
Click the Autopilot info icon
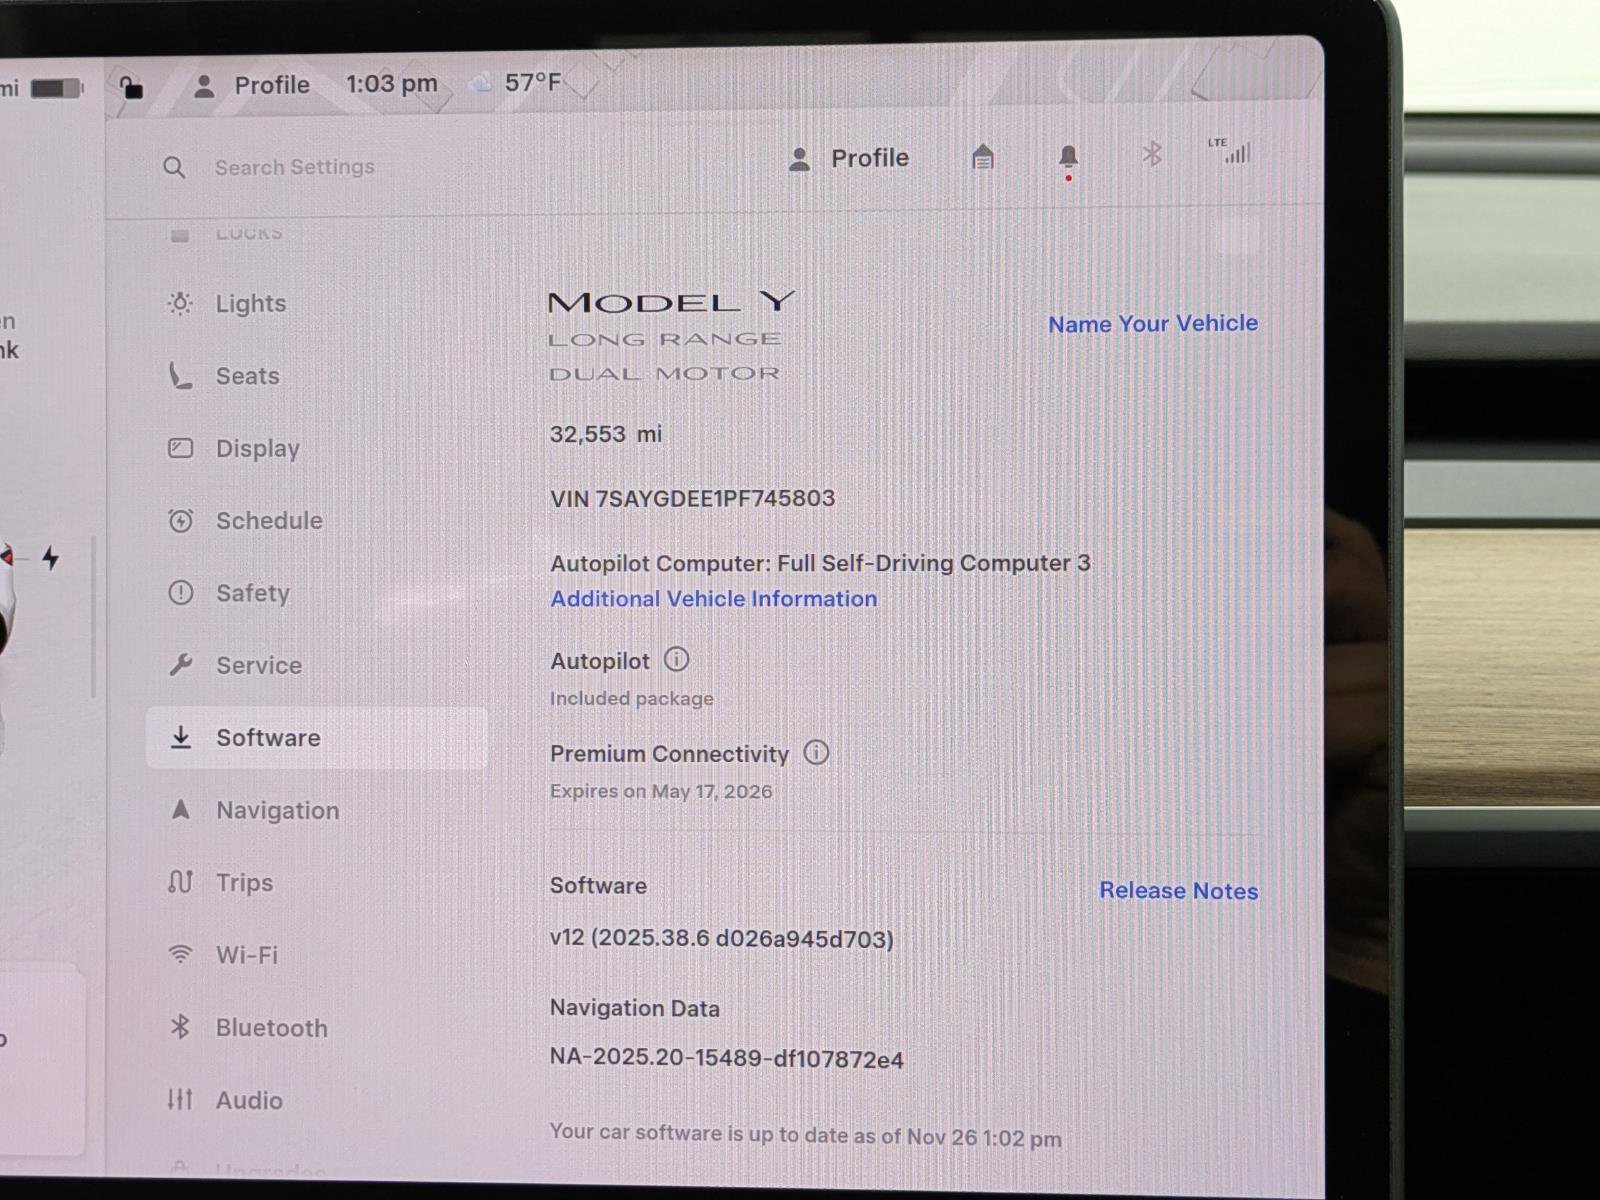677,660
